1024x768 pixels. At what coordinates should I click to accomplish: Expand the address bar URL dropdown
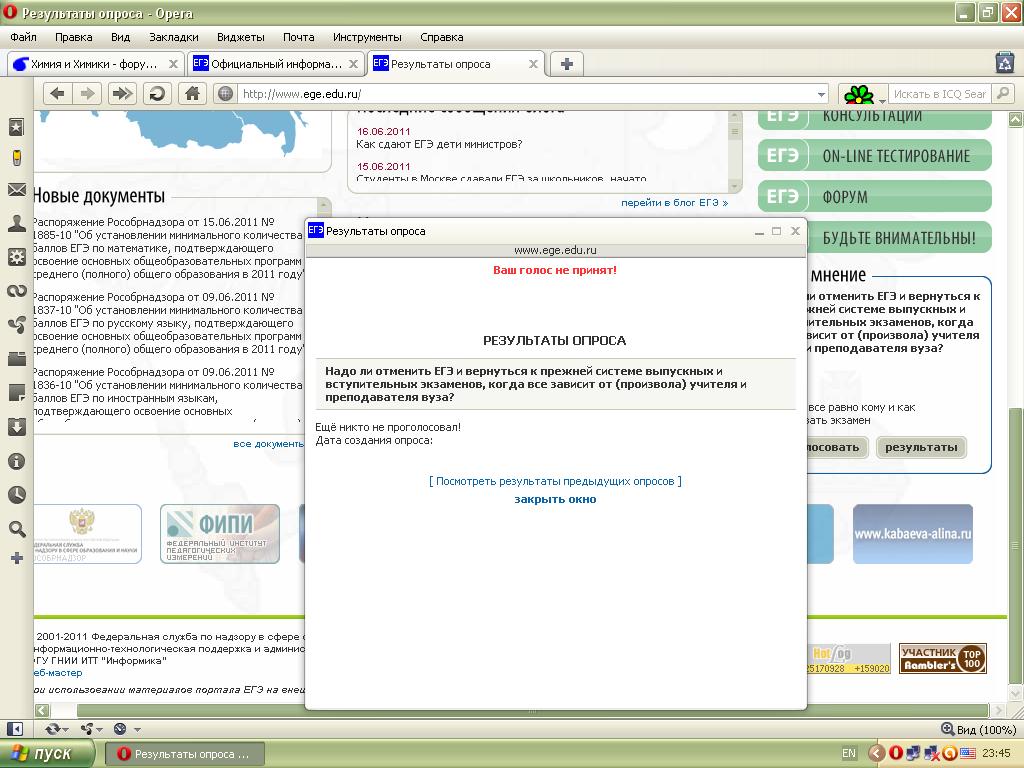(822, 94)
